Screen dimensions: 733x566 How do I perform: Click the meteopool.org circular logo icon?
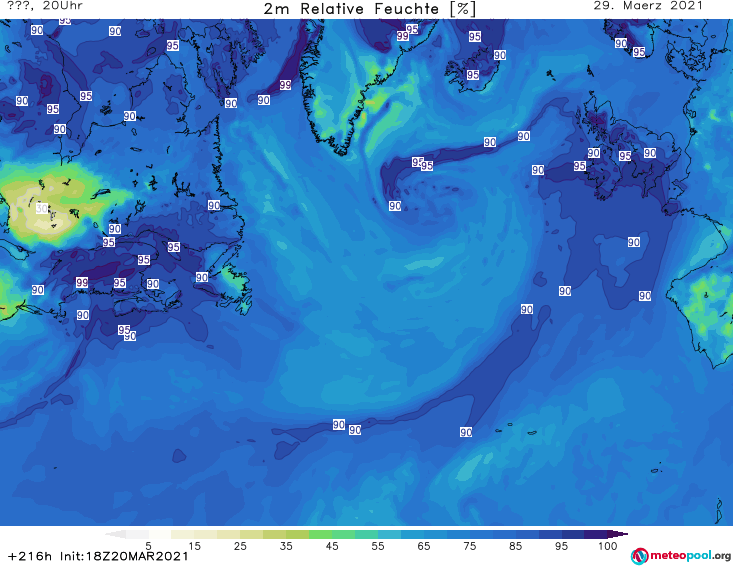639,556
